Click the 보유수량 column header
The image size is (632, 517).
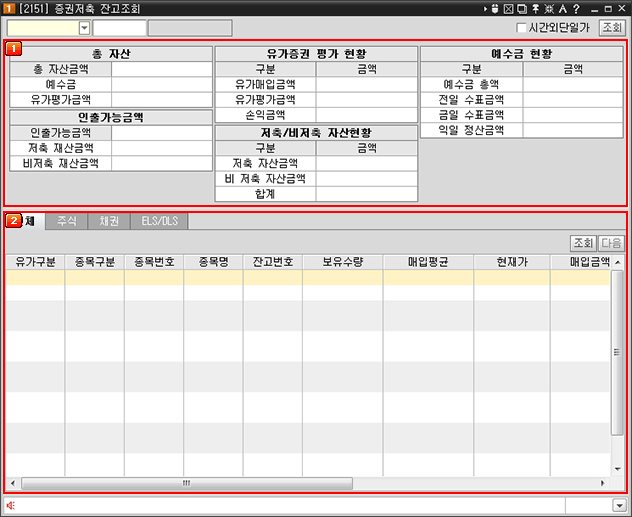(x=342, y=262)
